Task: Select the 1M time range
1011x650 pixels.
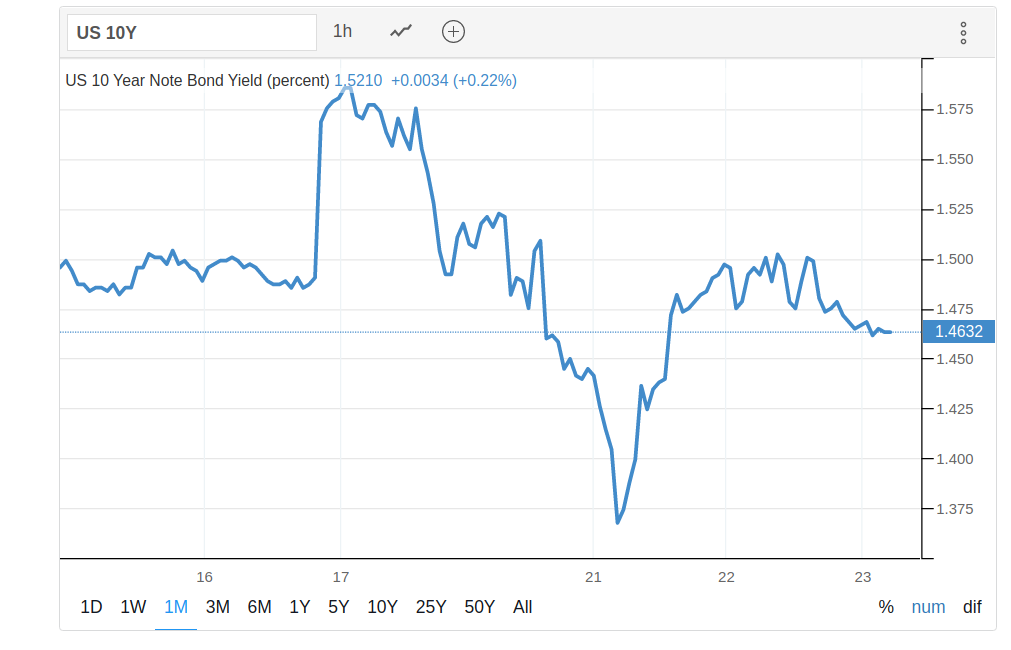Action: tap(176, 607)
